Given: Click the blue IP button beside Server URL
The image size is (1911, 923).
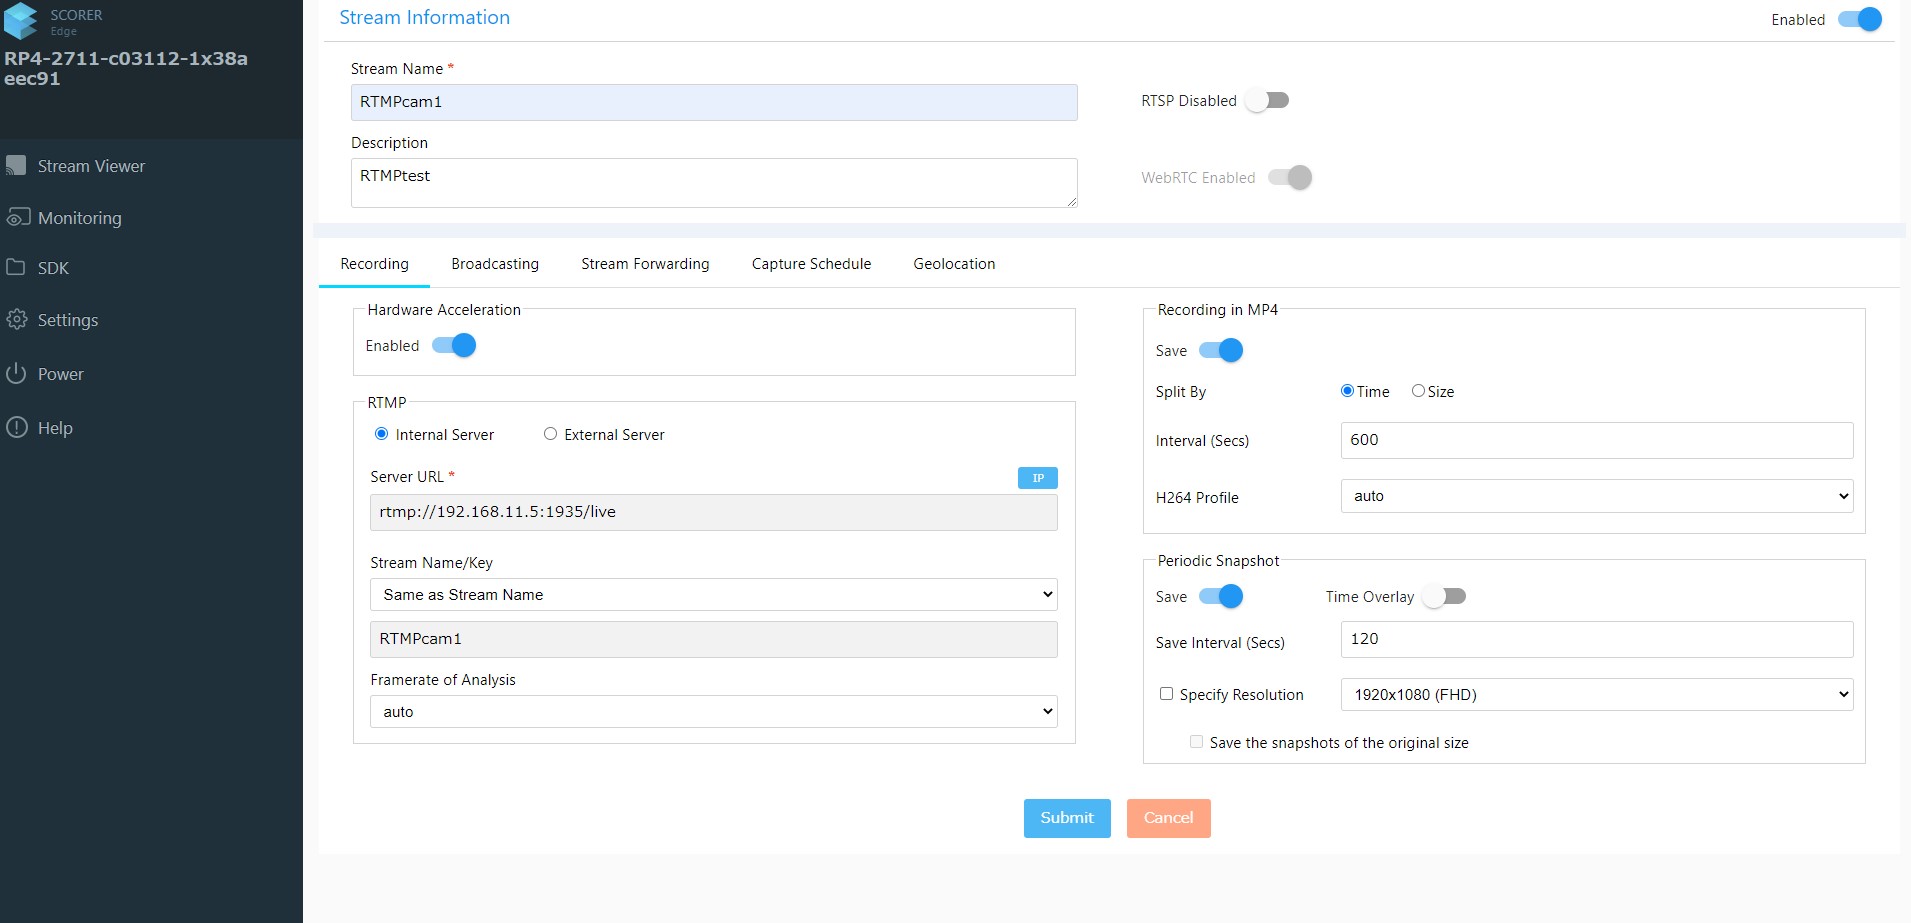Looking at the screenshot, I should [x=1037, y=478].
